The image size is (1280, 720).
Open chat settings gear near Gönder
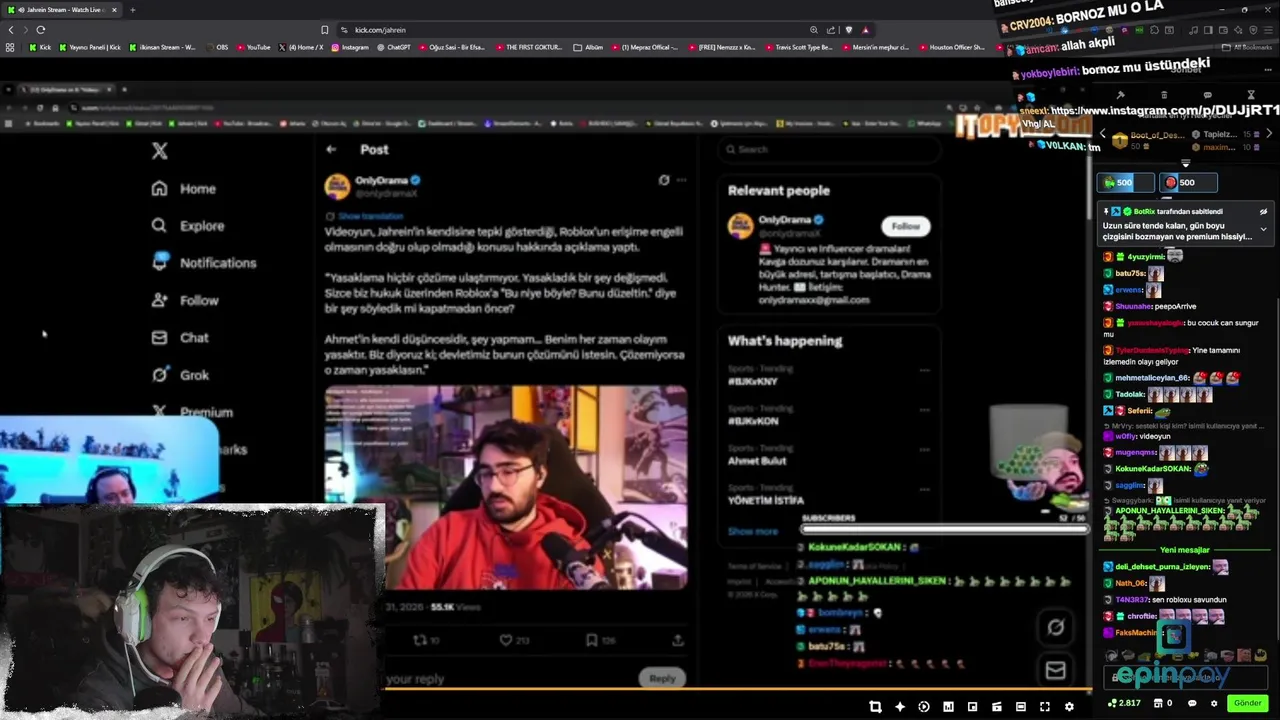pos(1214,703)
